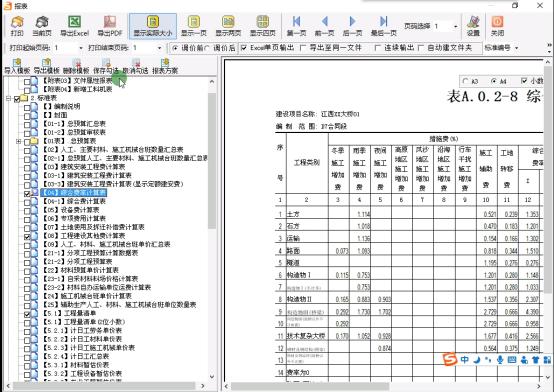Viewport: 554px width, 392px height.
Task: Select the A3 paper radio button
Action: click(465, 81)
